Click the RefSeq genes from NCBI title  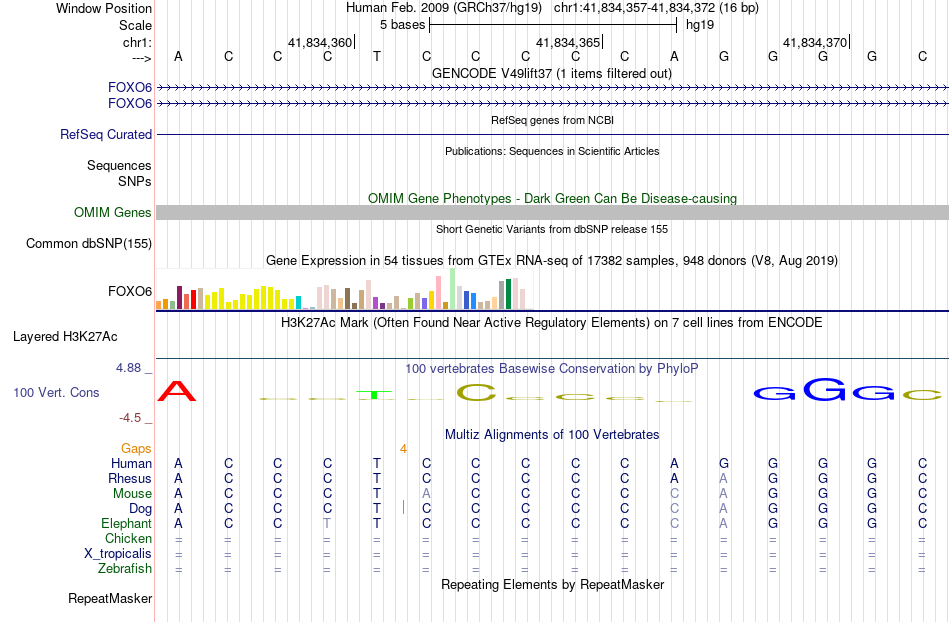553,121
